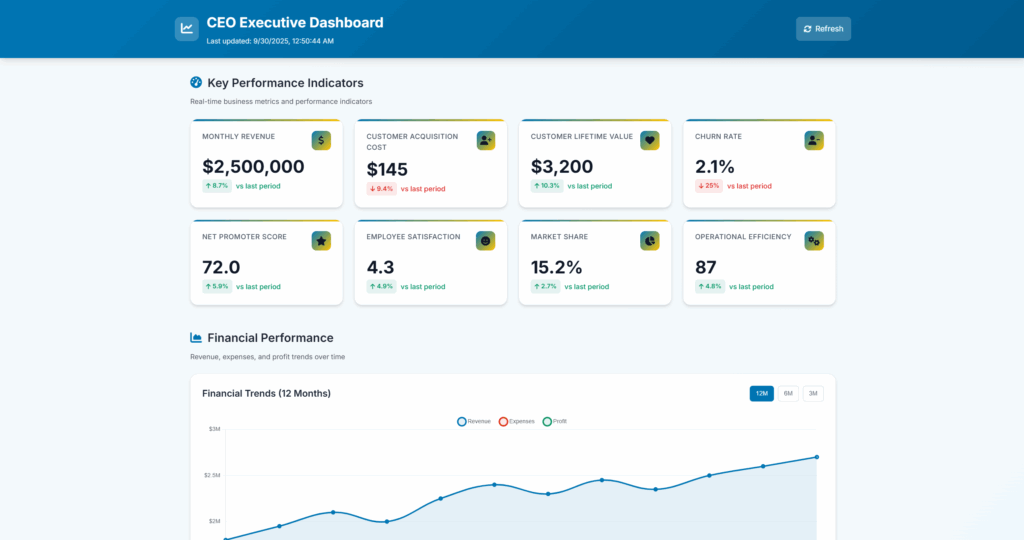Click the user-plus icon on Customer Acquisition Cost
The height and width of the screenshot is (540, 1024).
tap(485, 141)
